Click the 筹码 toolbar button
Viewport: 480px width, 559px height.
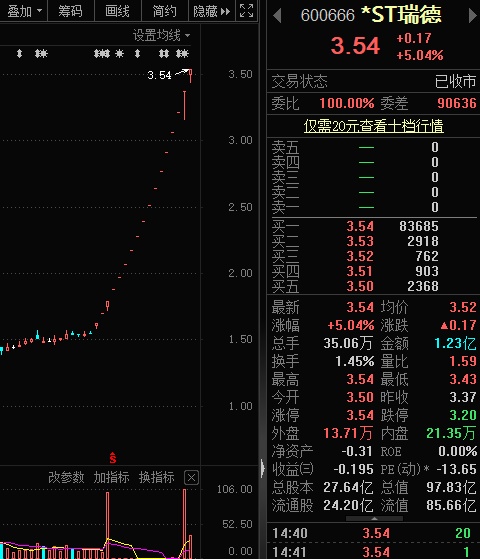coord(70,11)
